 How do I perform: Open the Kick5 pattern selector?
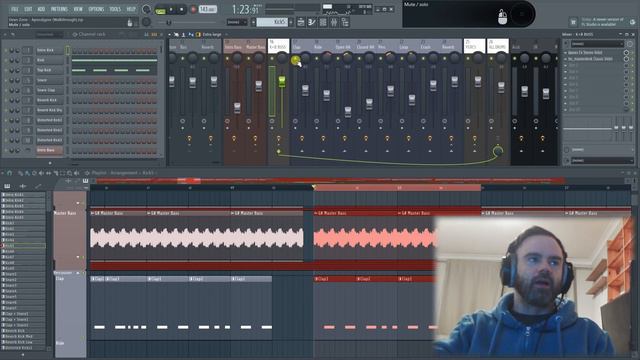272,22
